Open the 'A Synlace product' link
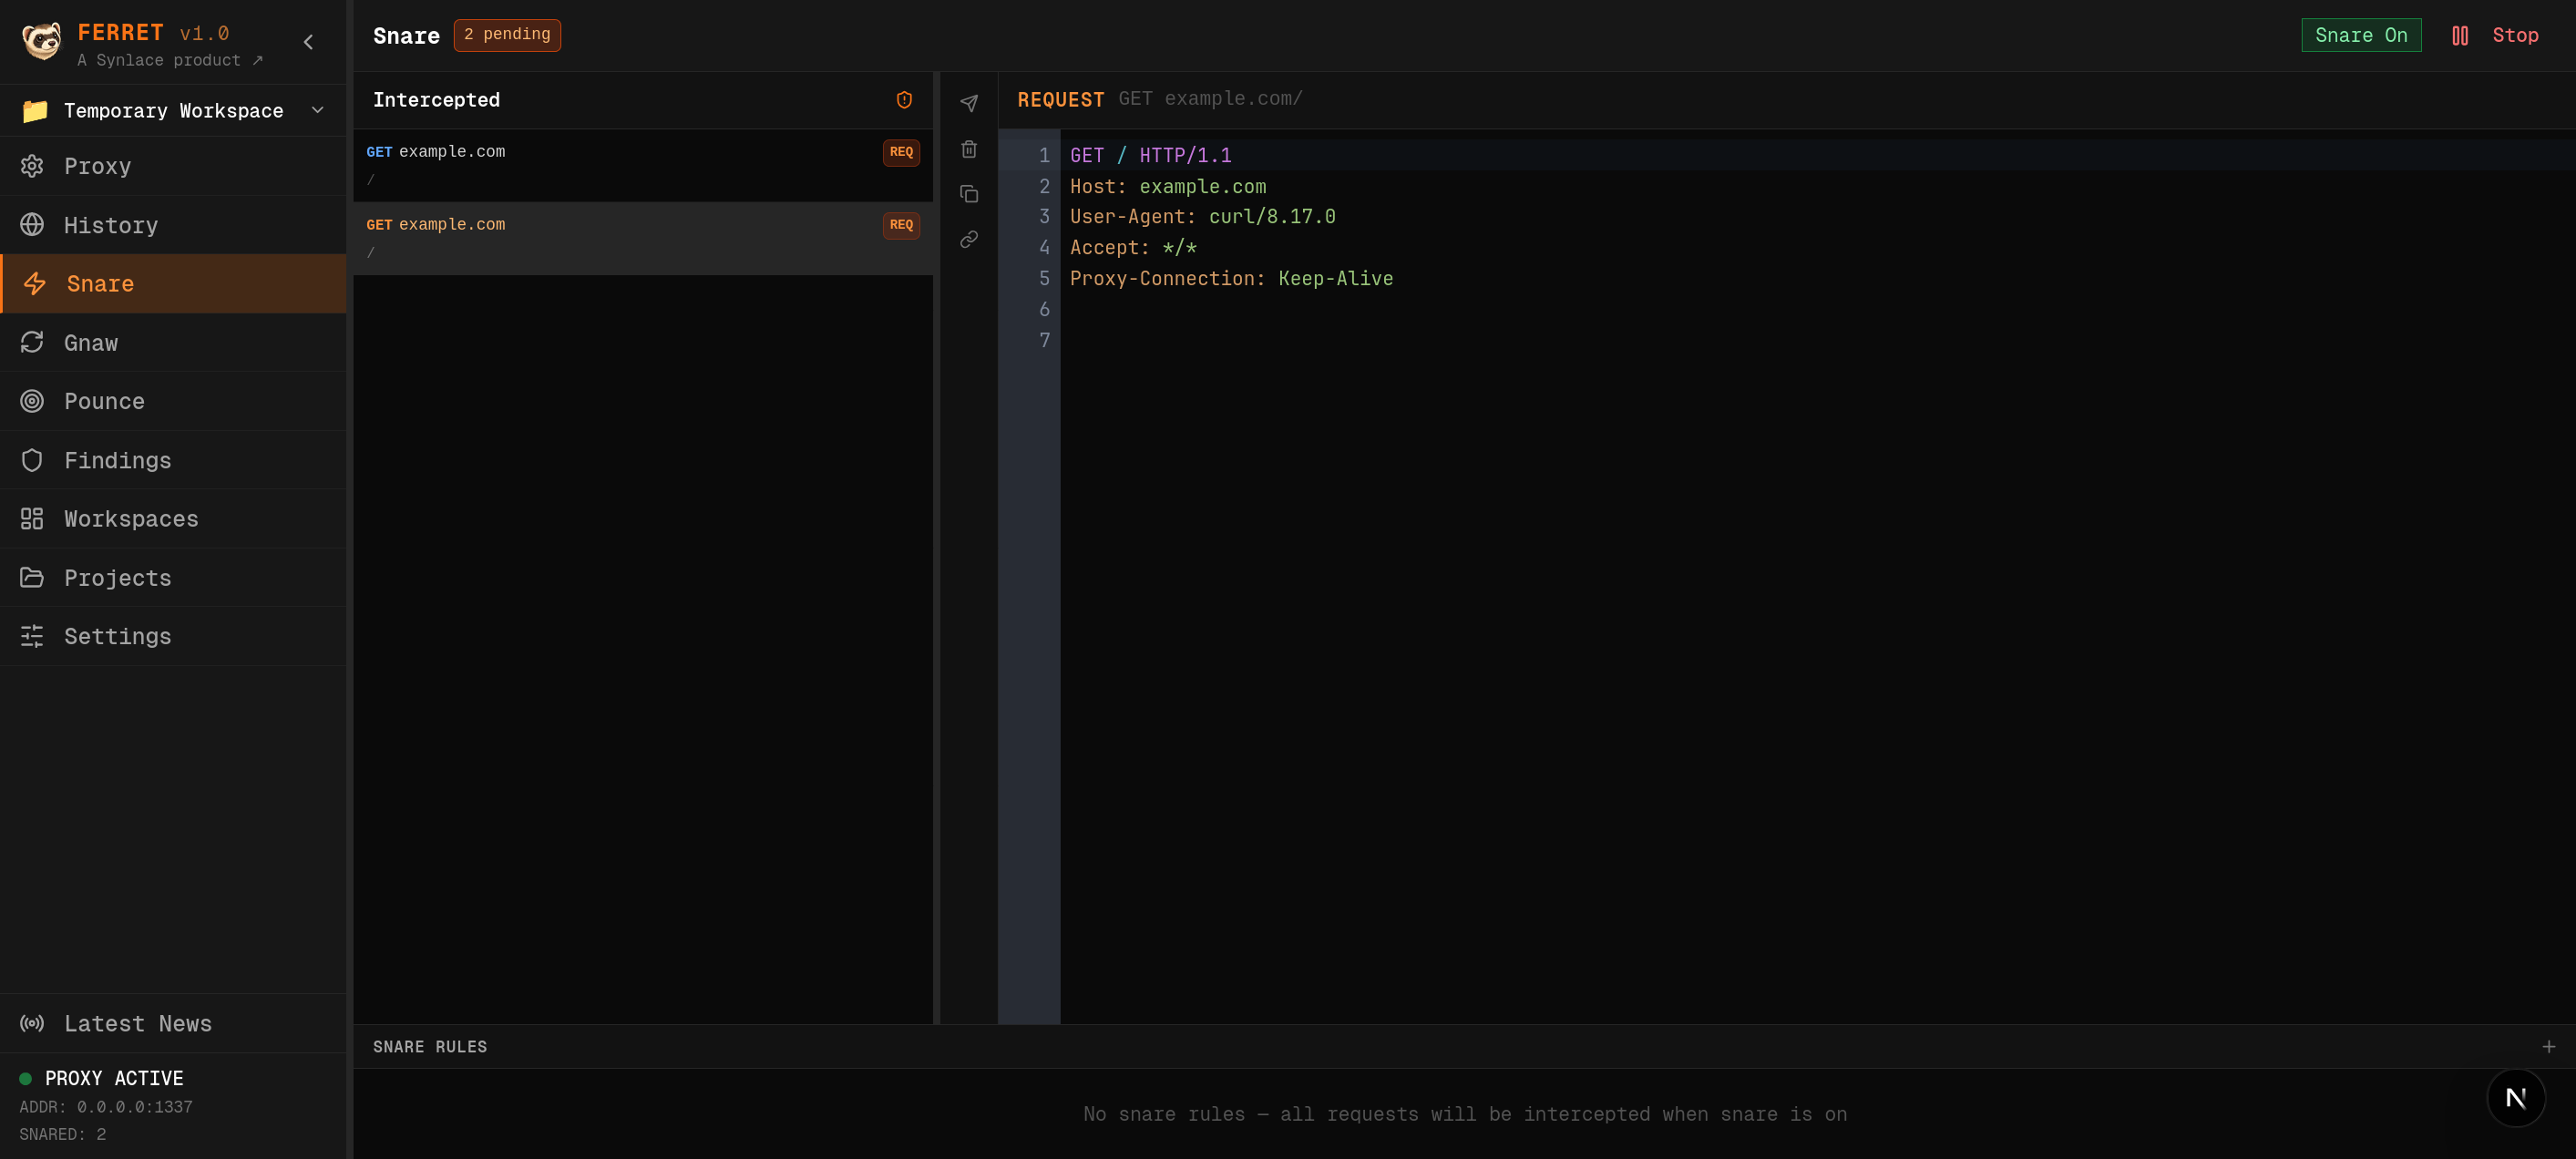The width and height of the screenshot is (2576, 1159). click(x=170, y=60)
